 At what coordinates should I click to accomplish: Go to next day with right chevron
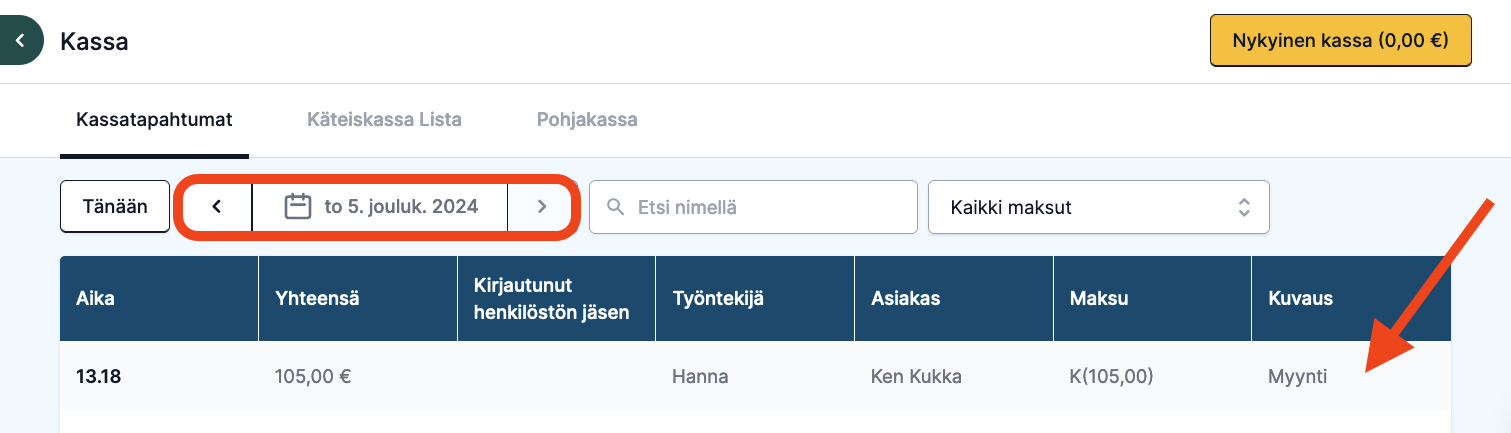541,207
